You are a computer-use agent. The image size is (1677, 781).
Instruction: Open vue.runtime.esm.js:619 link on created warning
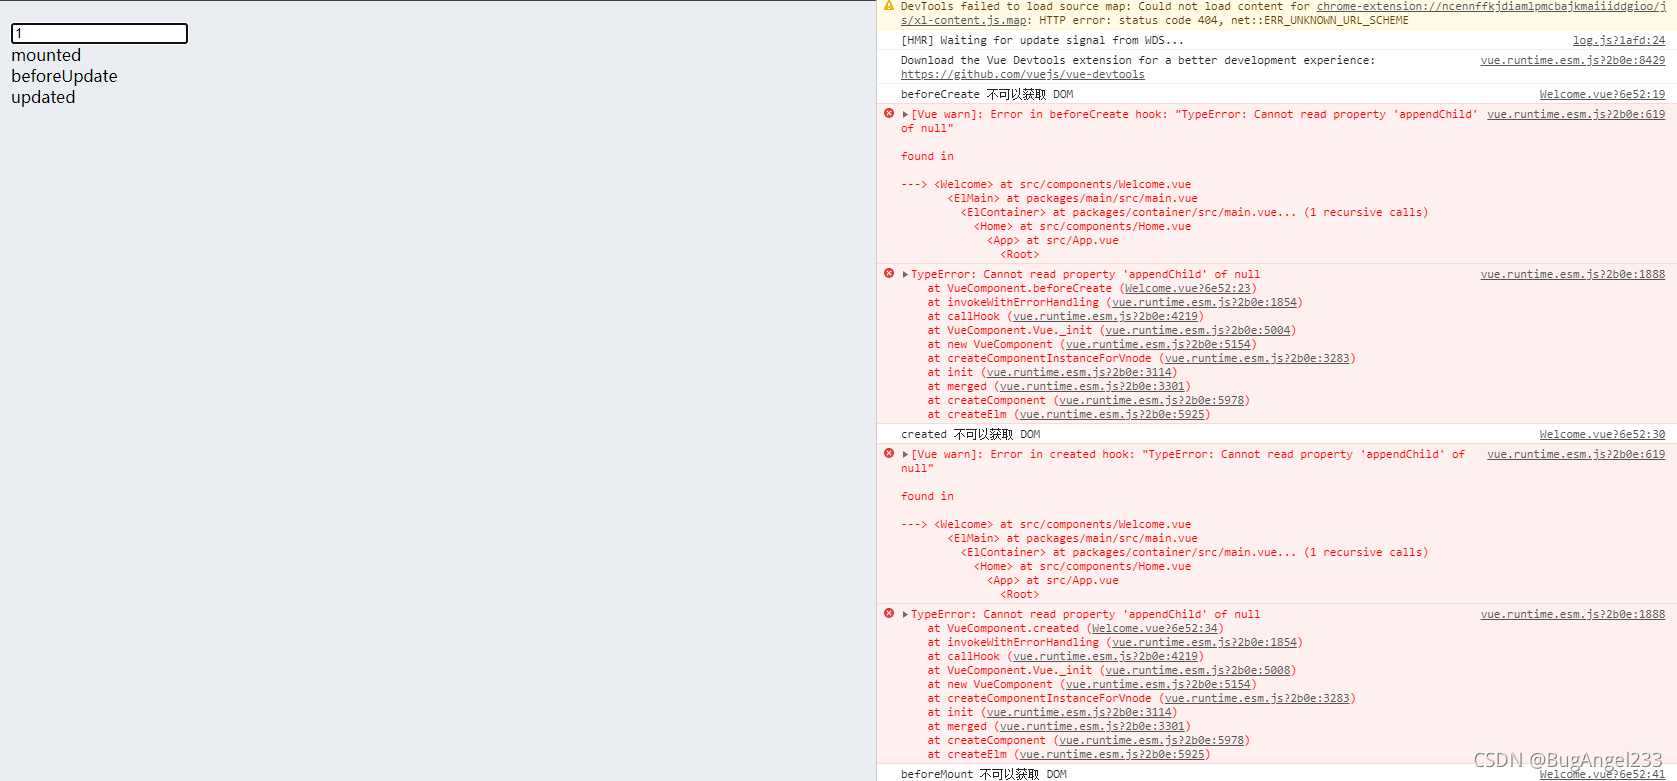1576,455
